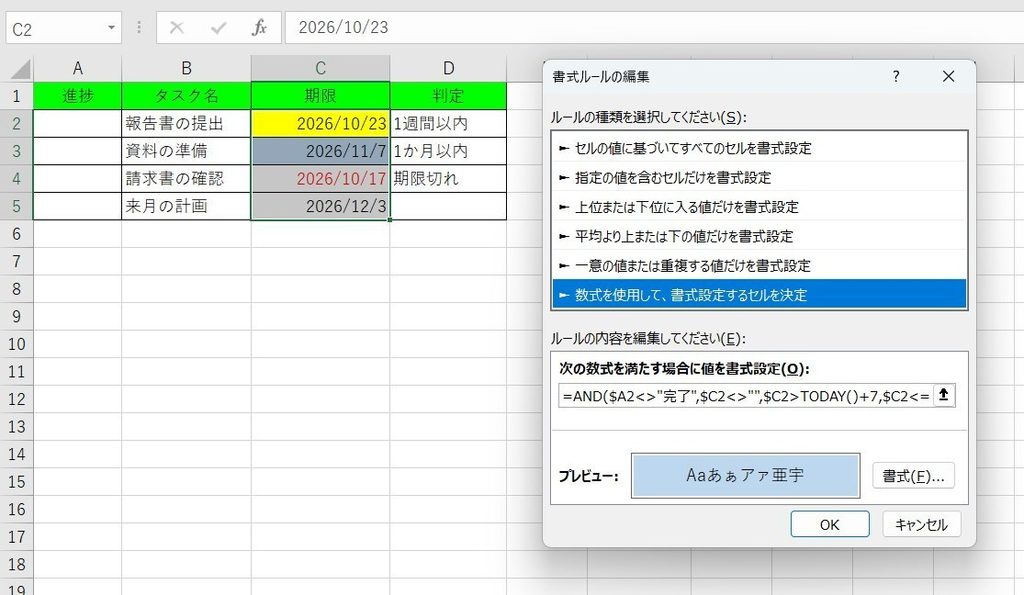
Task: Click red-text cell 2026/10/17
Action: click(x=321, y=178)
